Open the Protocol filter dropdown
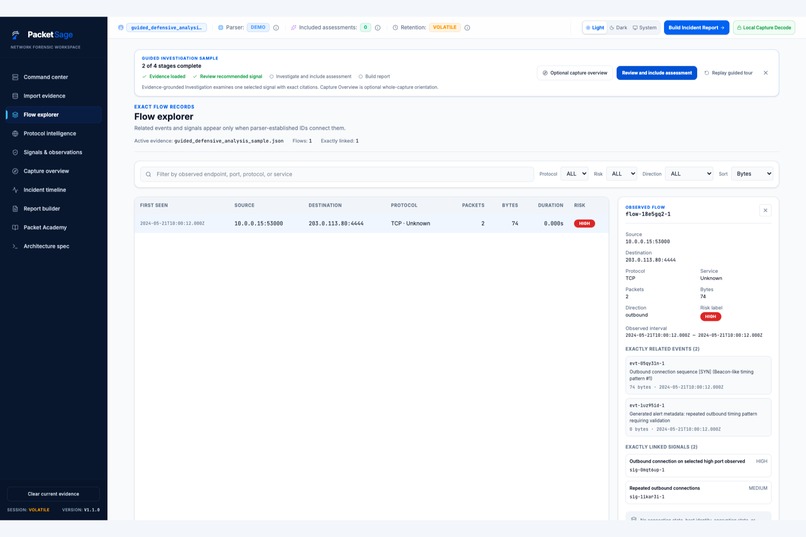 (574, 174)
